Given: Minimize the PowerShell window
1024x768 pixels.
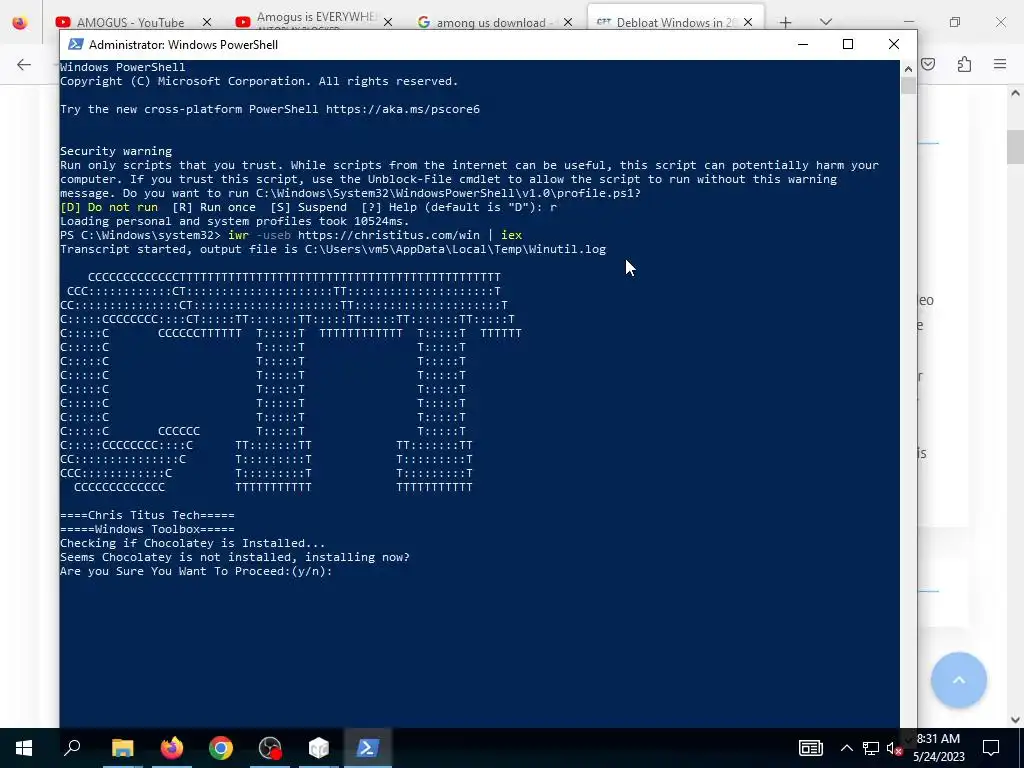Looking at the screenshot, I should pyautogui.click(x=803, y=44).
